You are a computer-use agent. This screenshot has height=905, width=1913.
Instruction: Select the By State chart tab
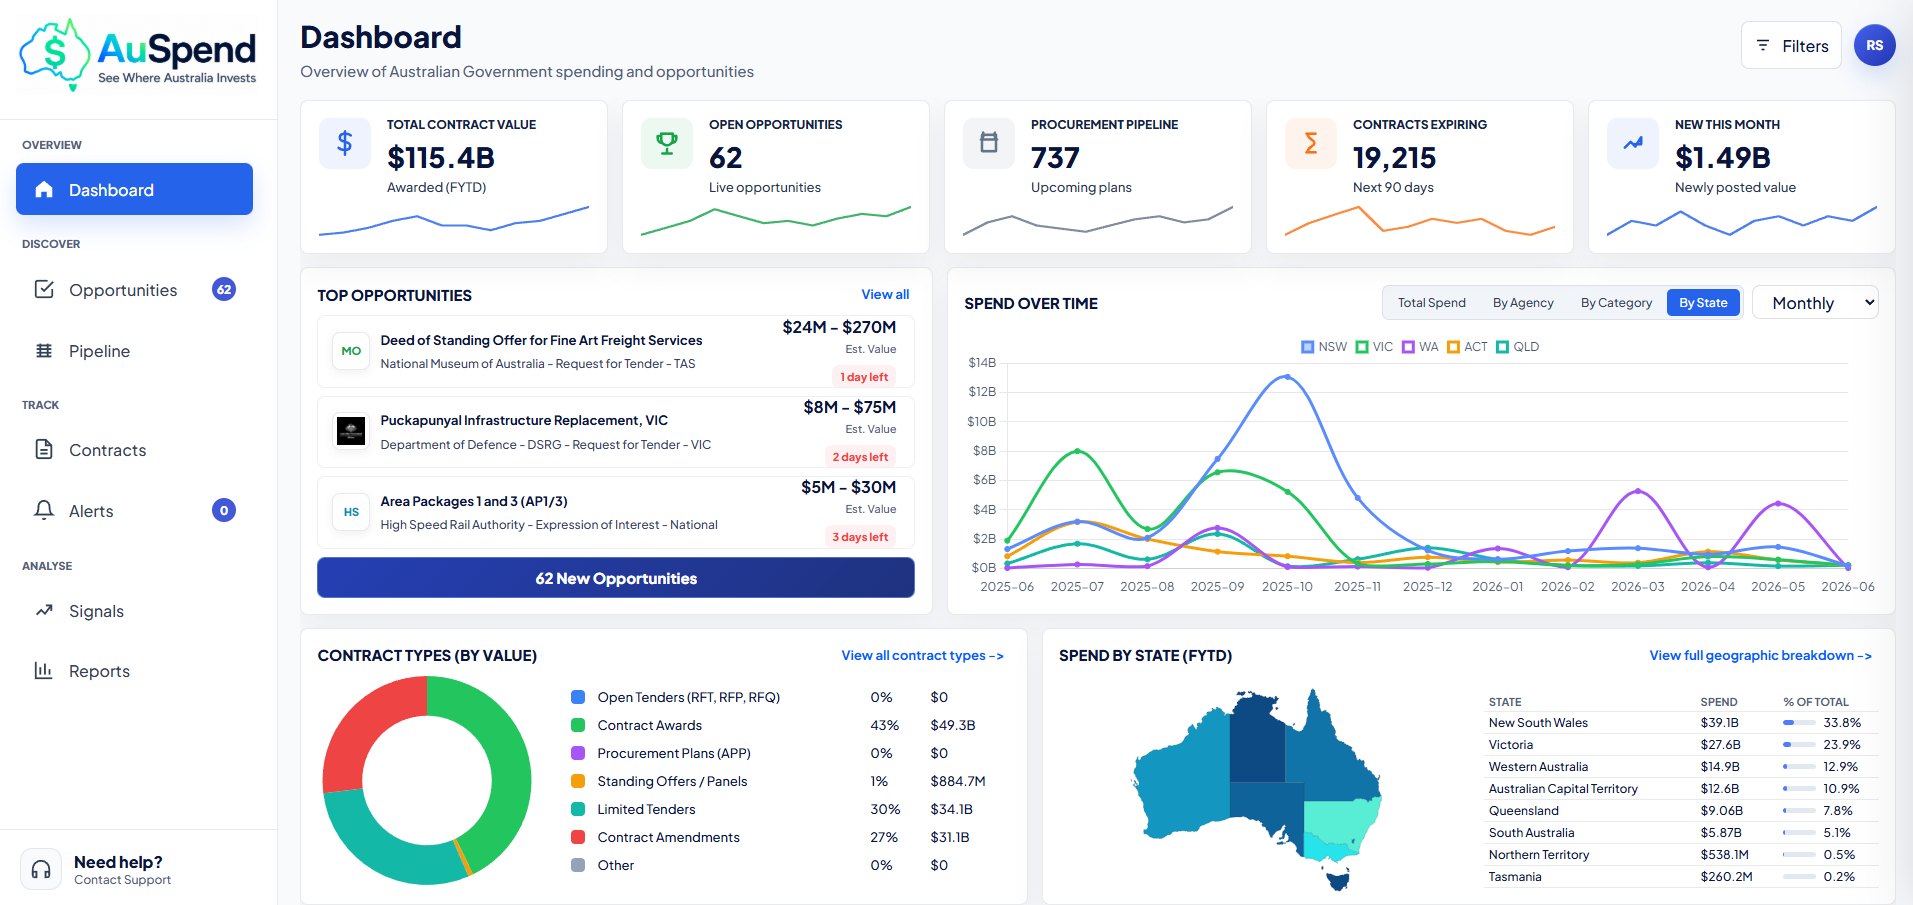click(1703, 302)
